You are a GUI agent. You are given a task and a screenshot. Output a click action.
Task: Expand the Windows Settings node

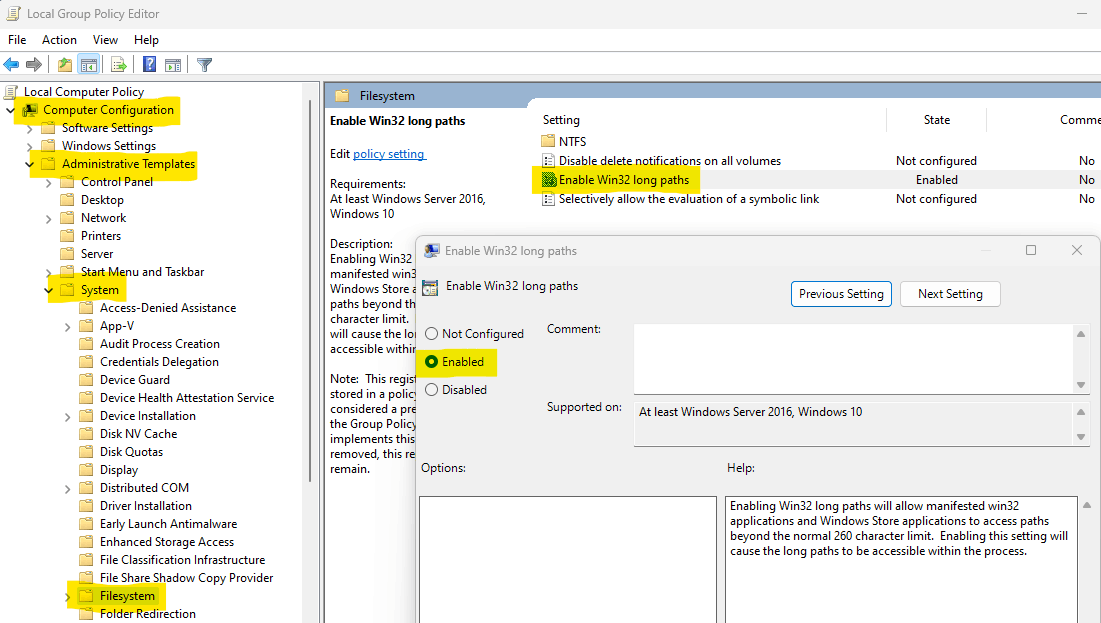coord(29,146)
